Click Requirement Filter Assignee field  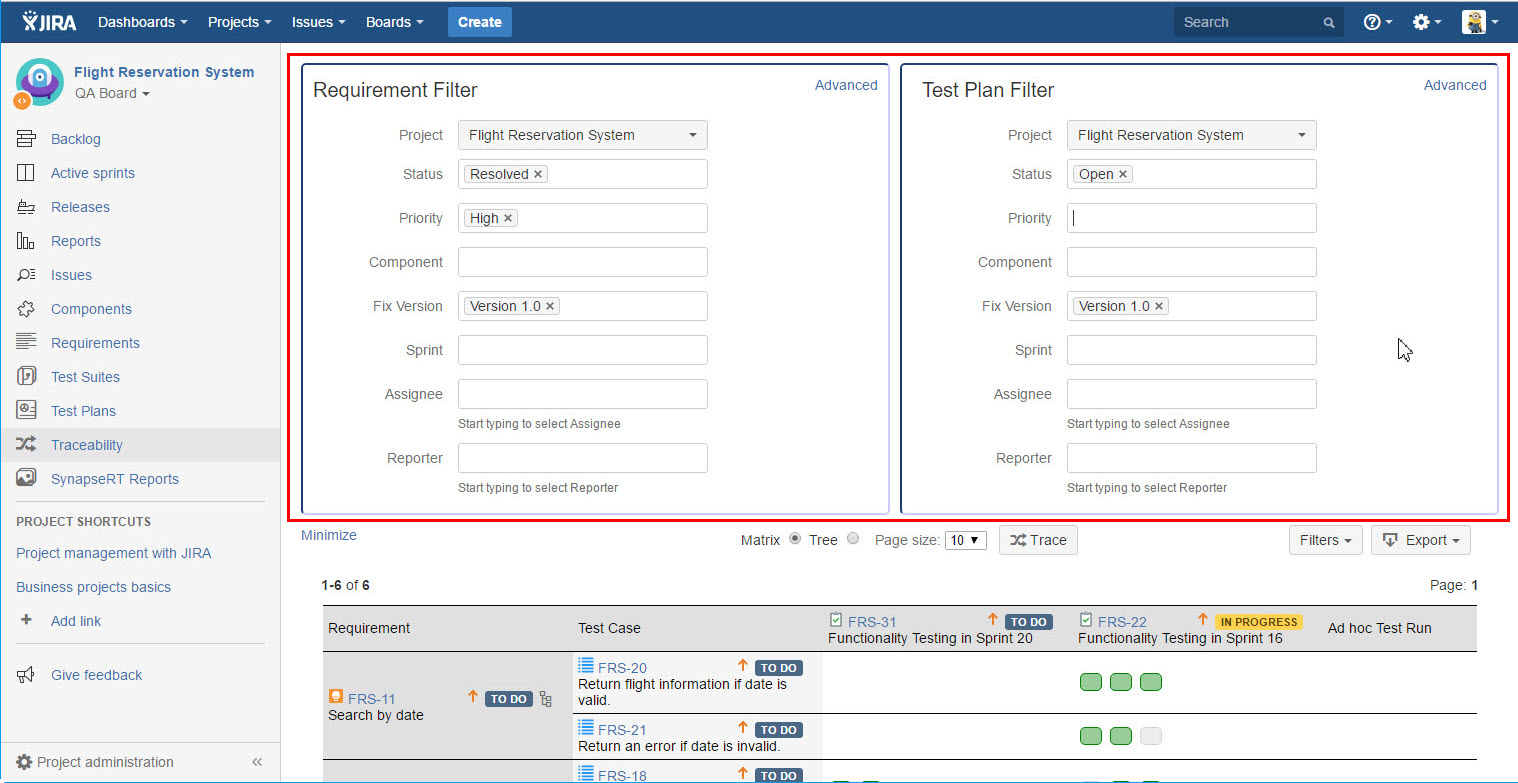click(583, 394)
